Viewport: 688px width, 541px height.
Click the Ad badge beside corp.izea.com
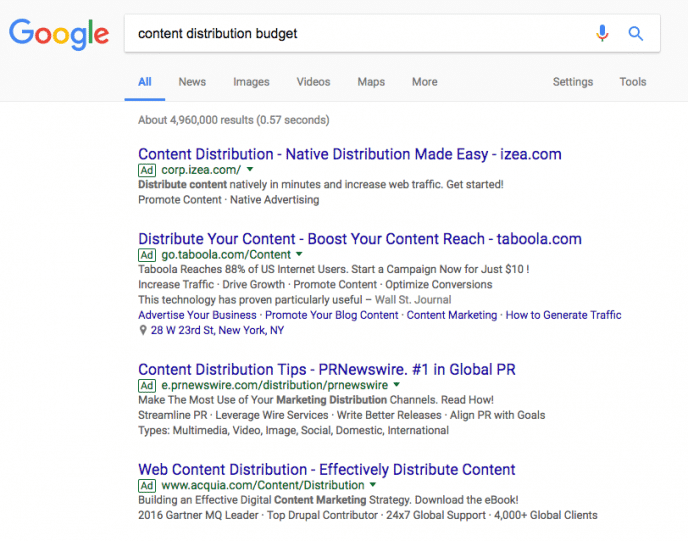[147, 170]
